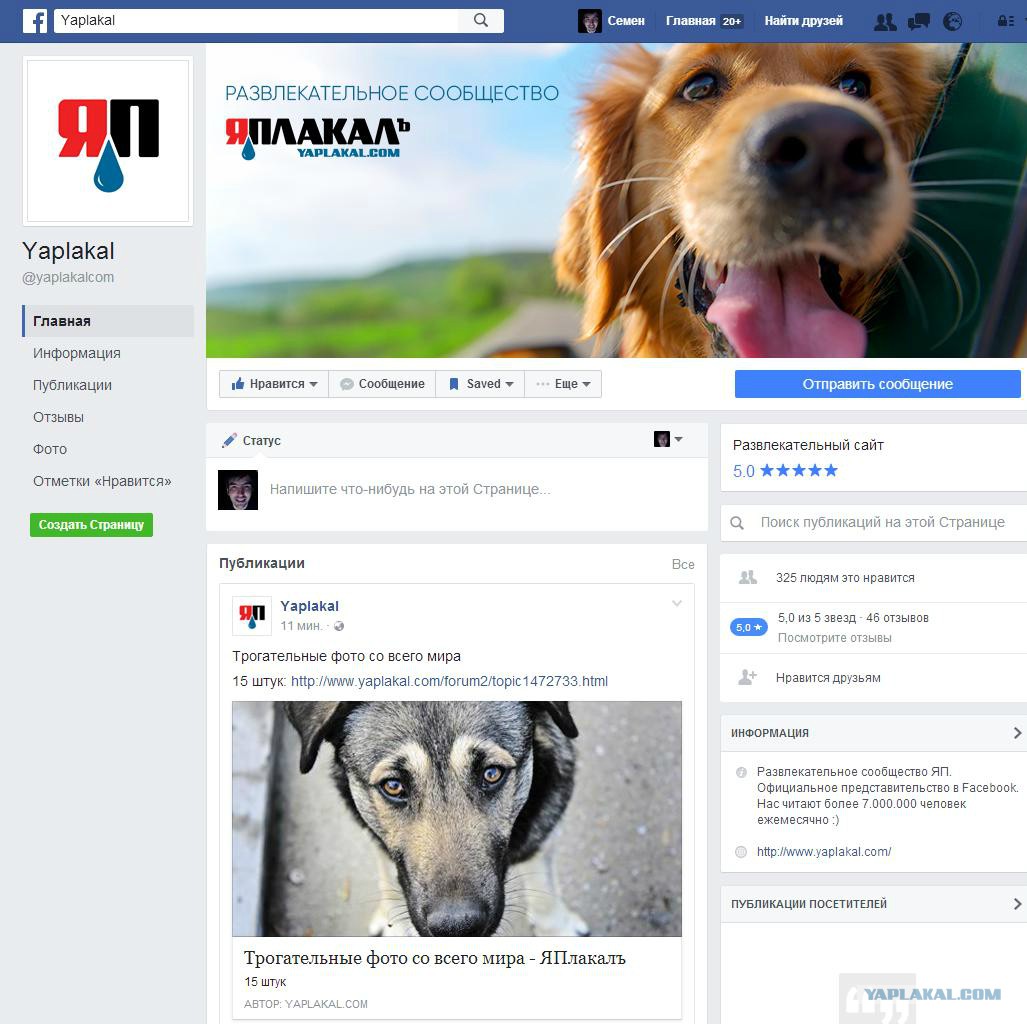Click the globe icon beside website link
This screenshot has width=1027, height=1024.
tap(741, 852)
